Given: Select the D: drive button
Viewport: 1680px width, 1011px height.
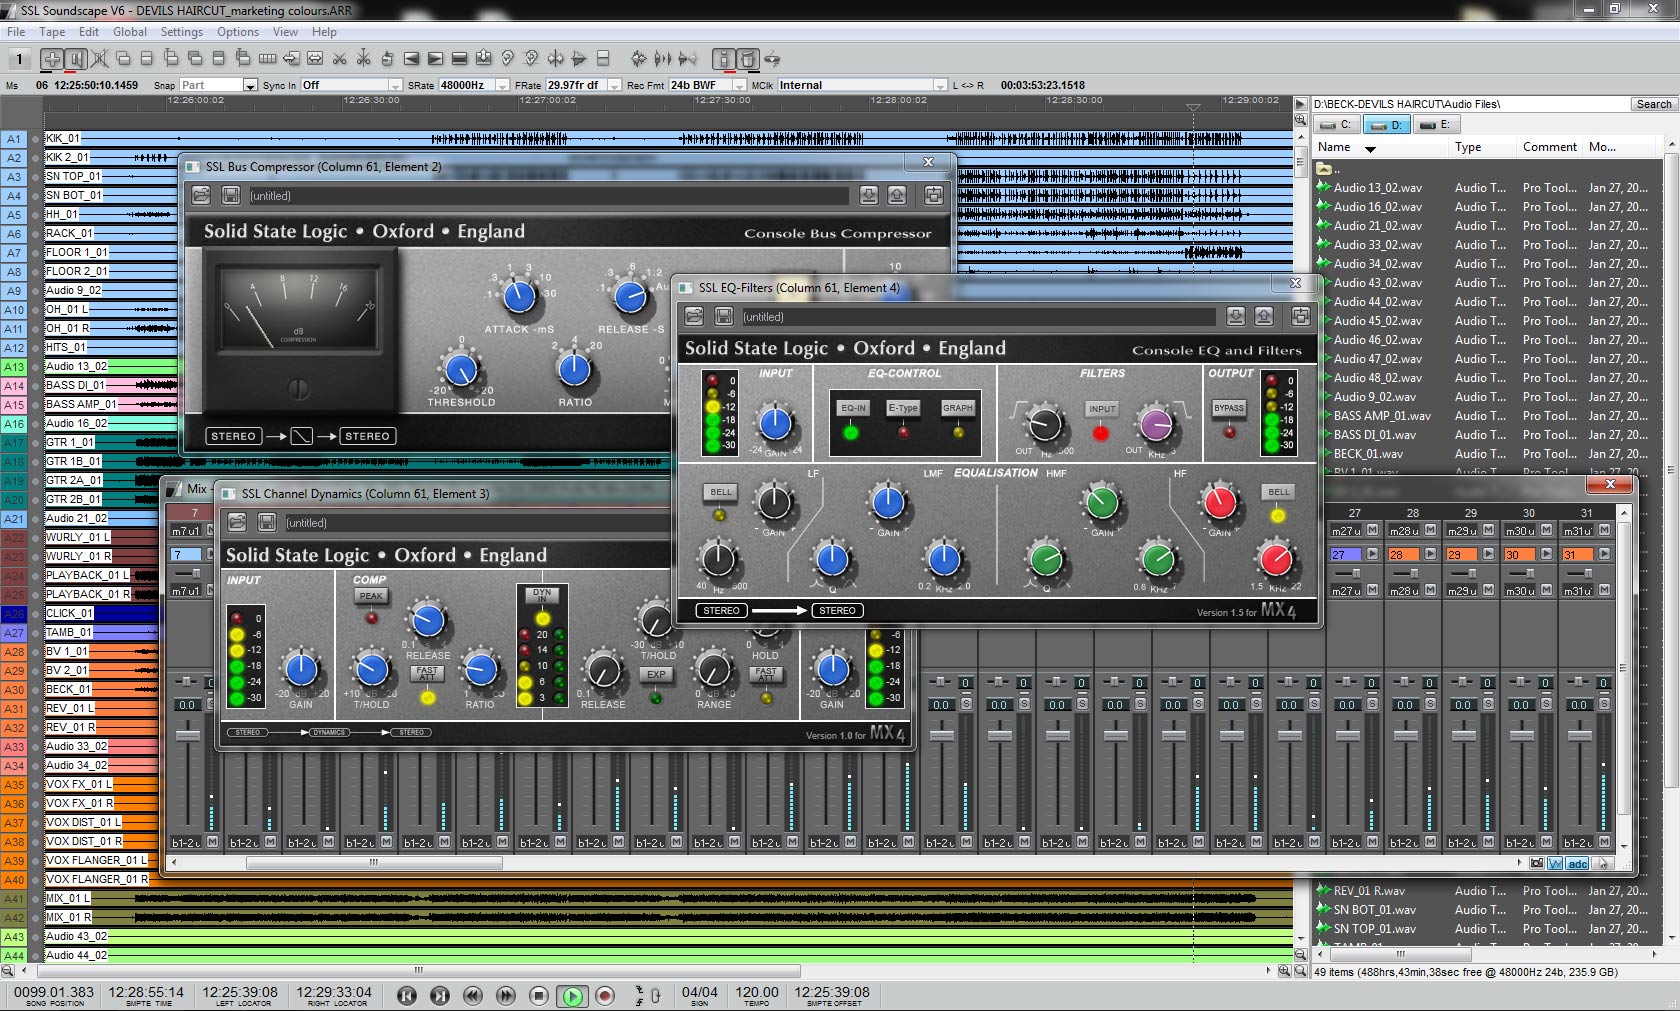Looking at the screenshot, I should (1386, 125).
